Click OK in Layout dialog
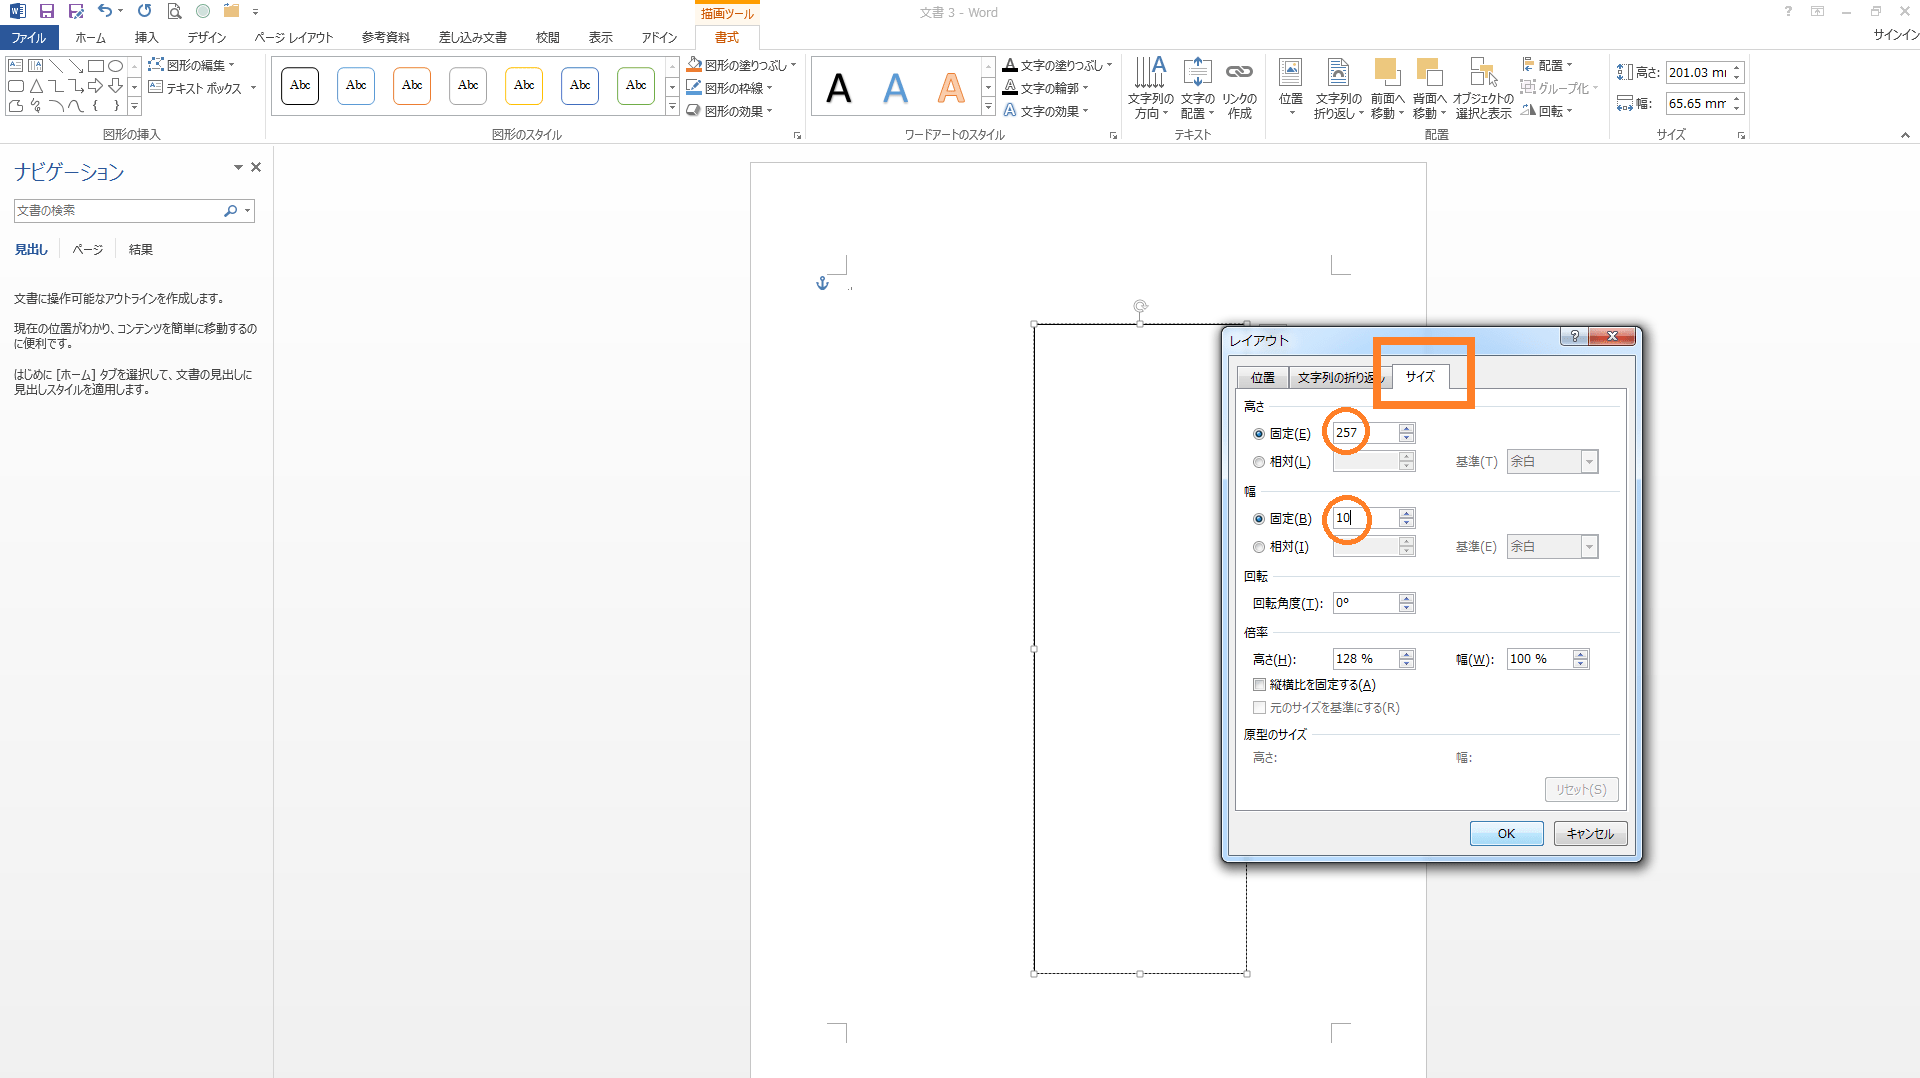Viewport: 1920px width, 1078px height. pos(1506,833)
